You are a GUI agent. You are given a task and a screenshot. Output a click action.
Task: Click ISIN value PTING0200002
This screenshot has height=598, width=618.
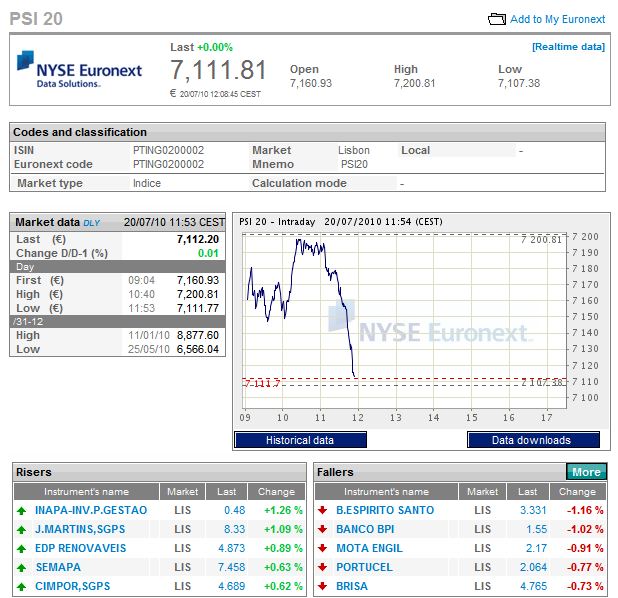168,150
